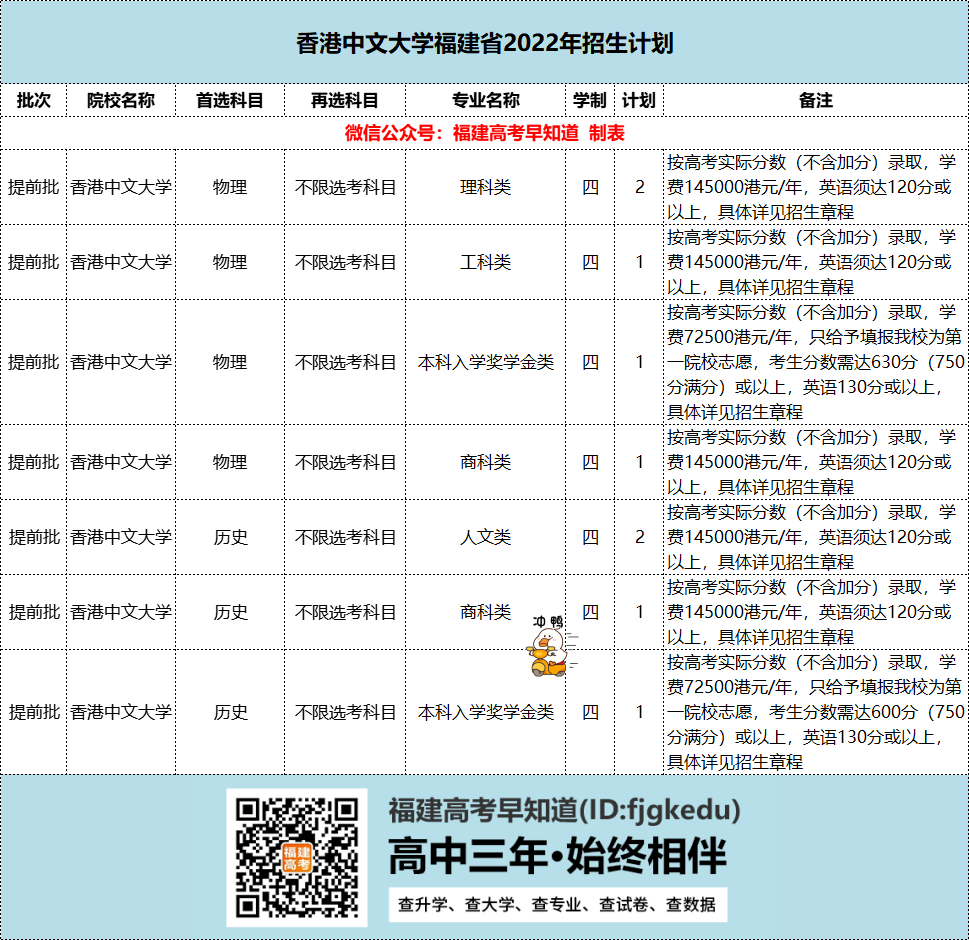Click 本科入学奖学金类 in the 物理 row
Image resolution: width=969 pixels, height=940 pixels.
[x=486, y=362]
